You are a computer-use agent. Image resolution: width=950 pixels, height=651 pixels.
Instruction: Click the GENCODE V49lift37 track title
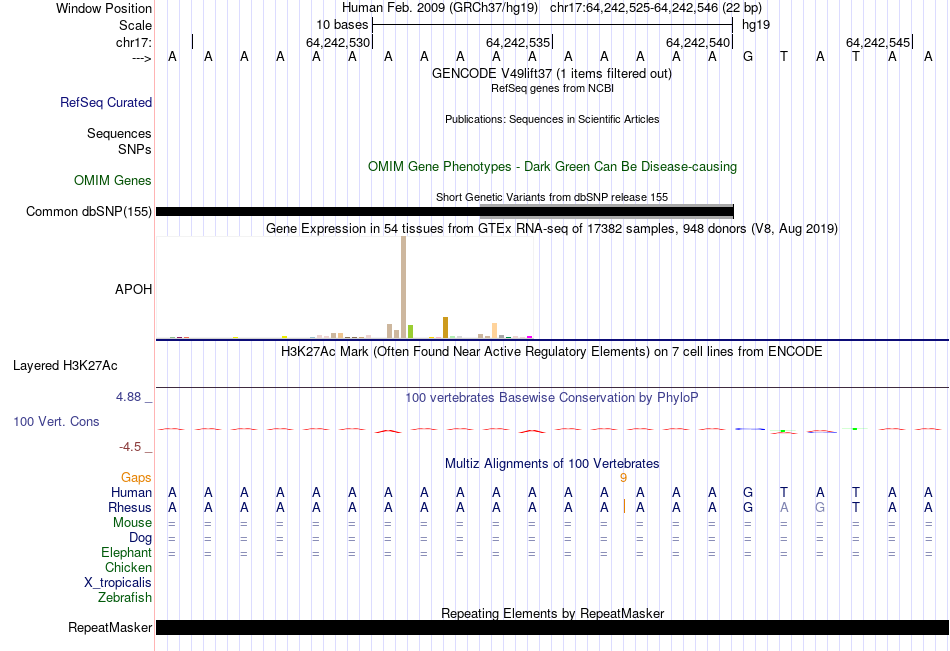tap(551, 73)
